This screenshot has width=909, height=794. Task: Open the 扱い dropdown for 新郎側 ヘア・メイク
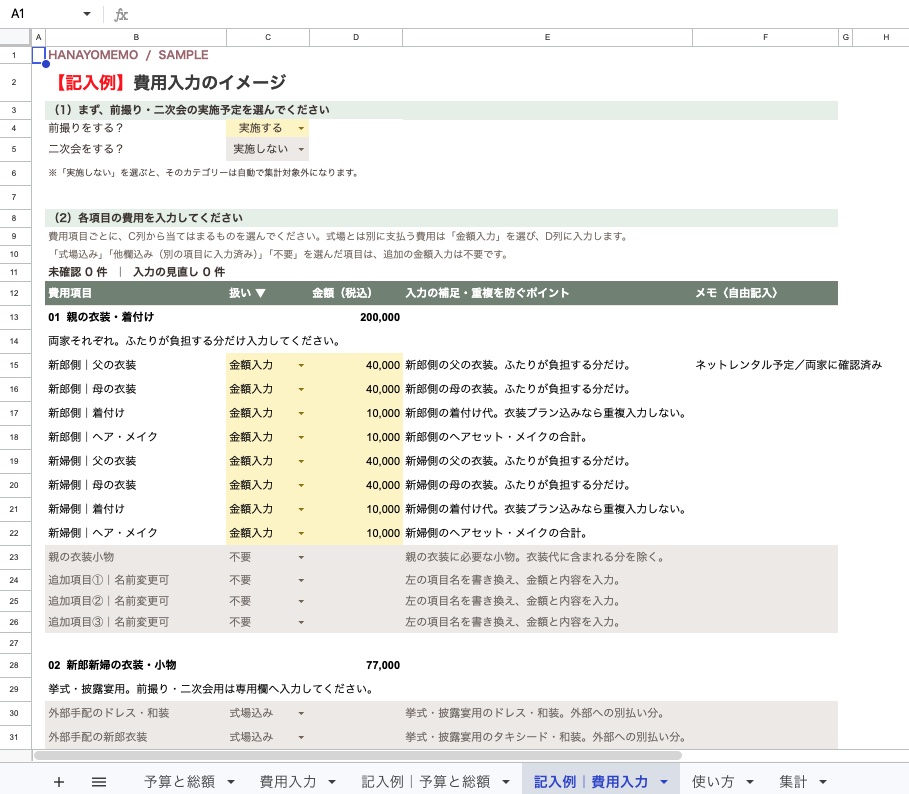(301, 437)
